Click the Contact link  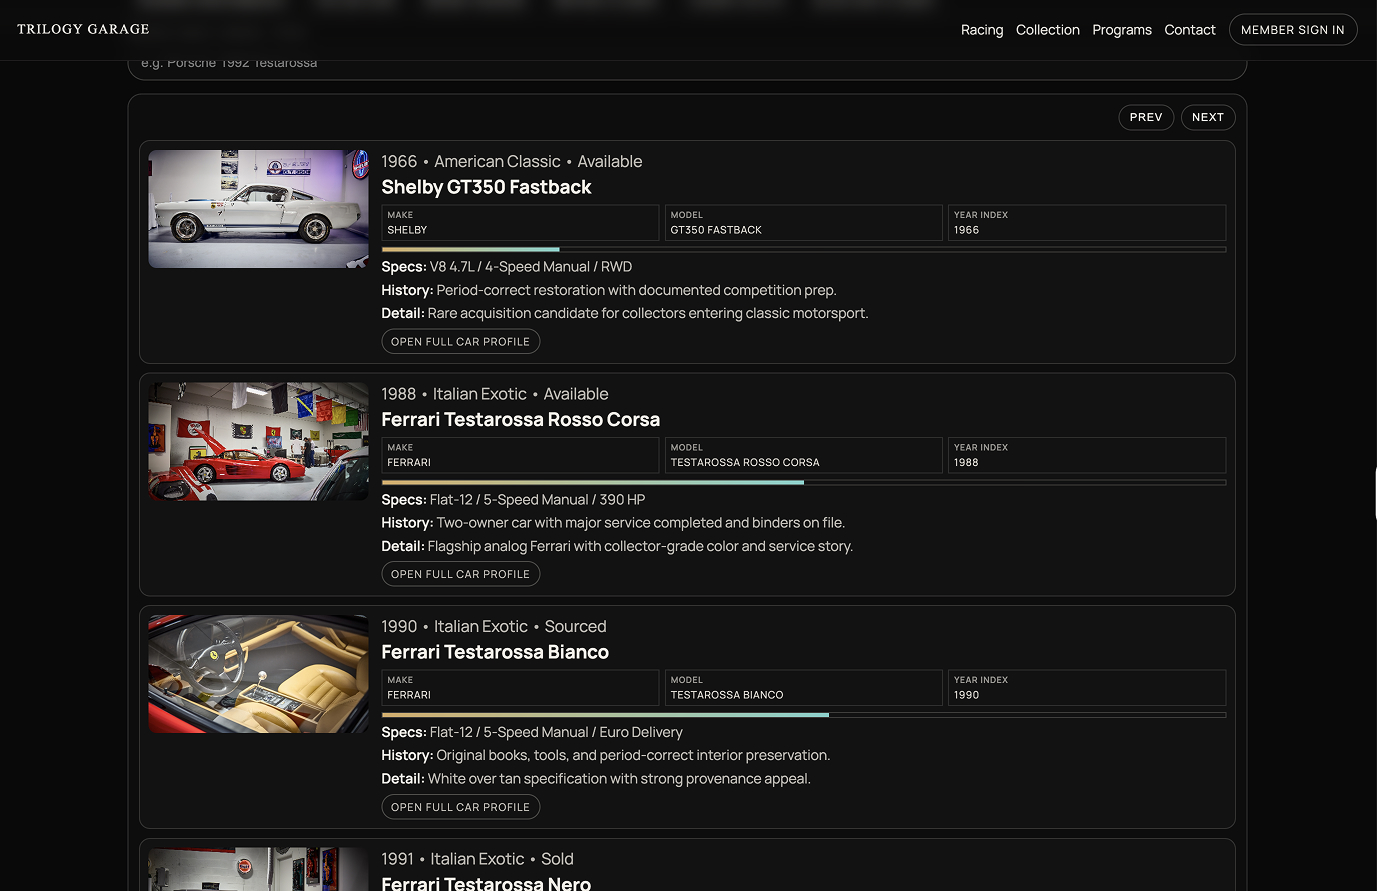click(x=1189, y=30)
